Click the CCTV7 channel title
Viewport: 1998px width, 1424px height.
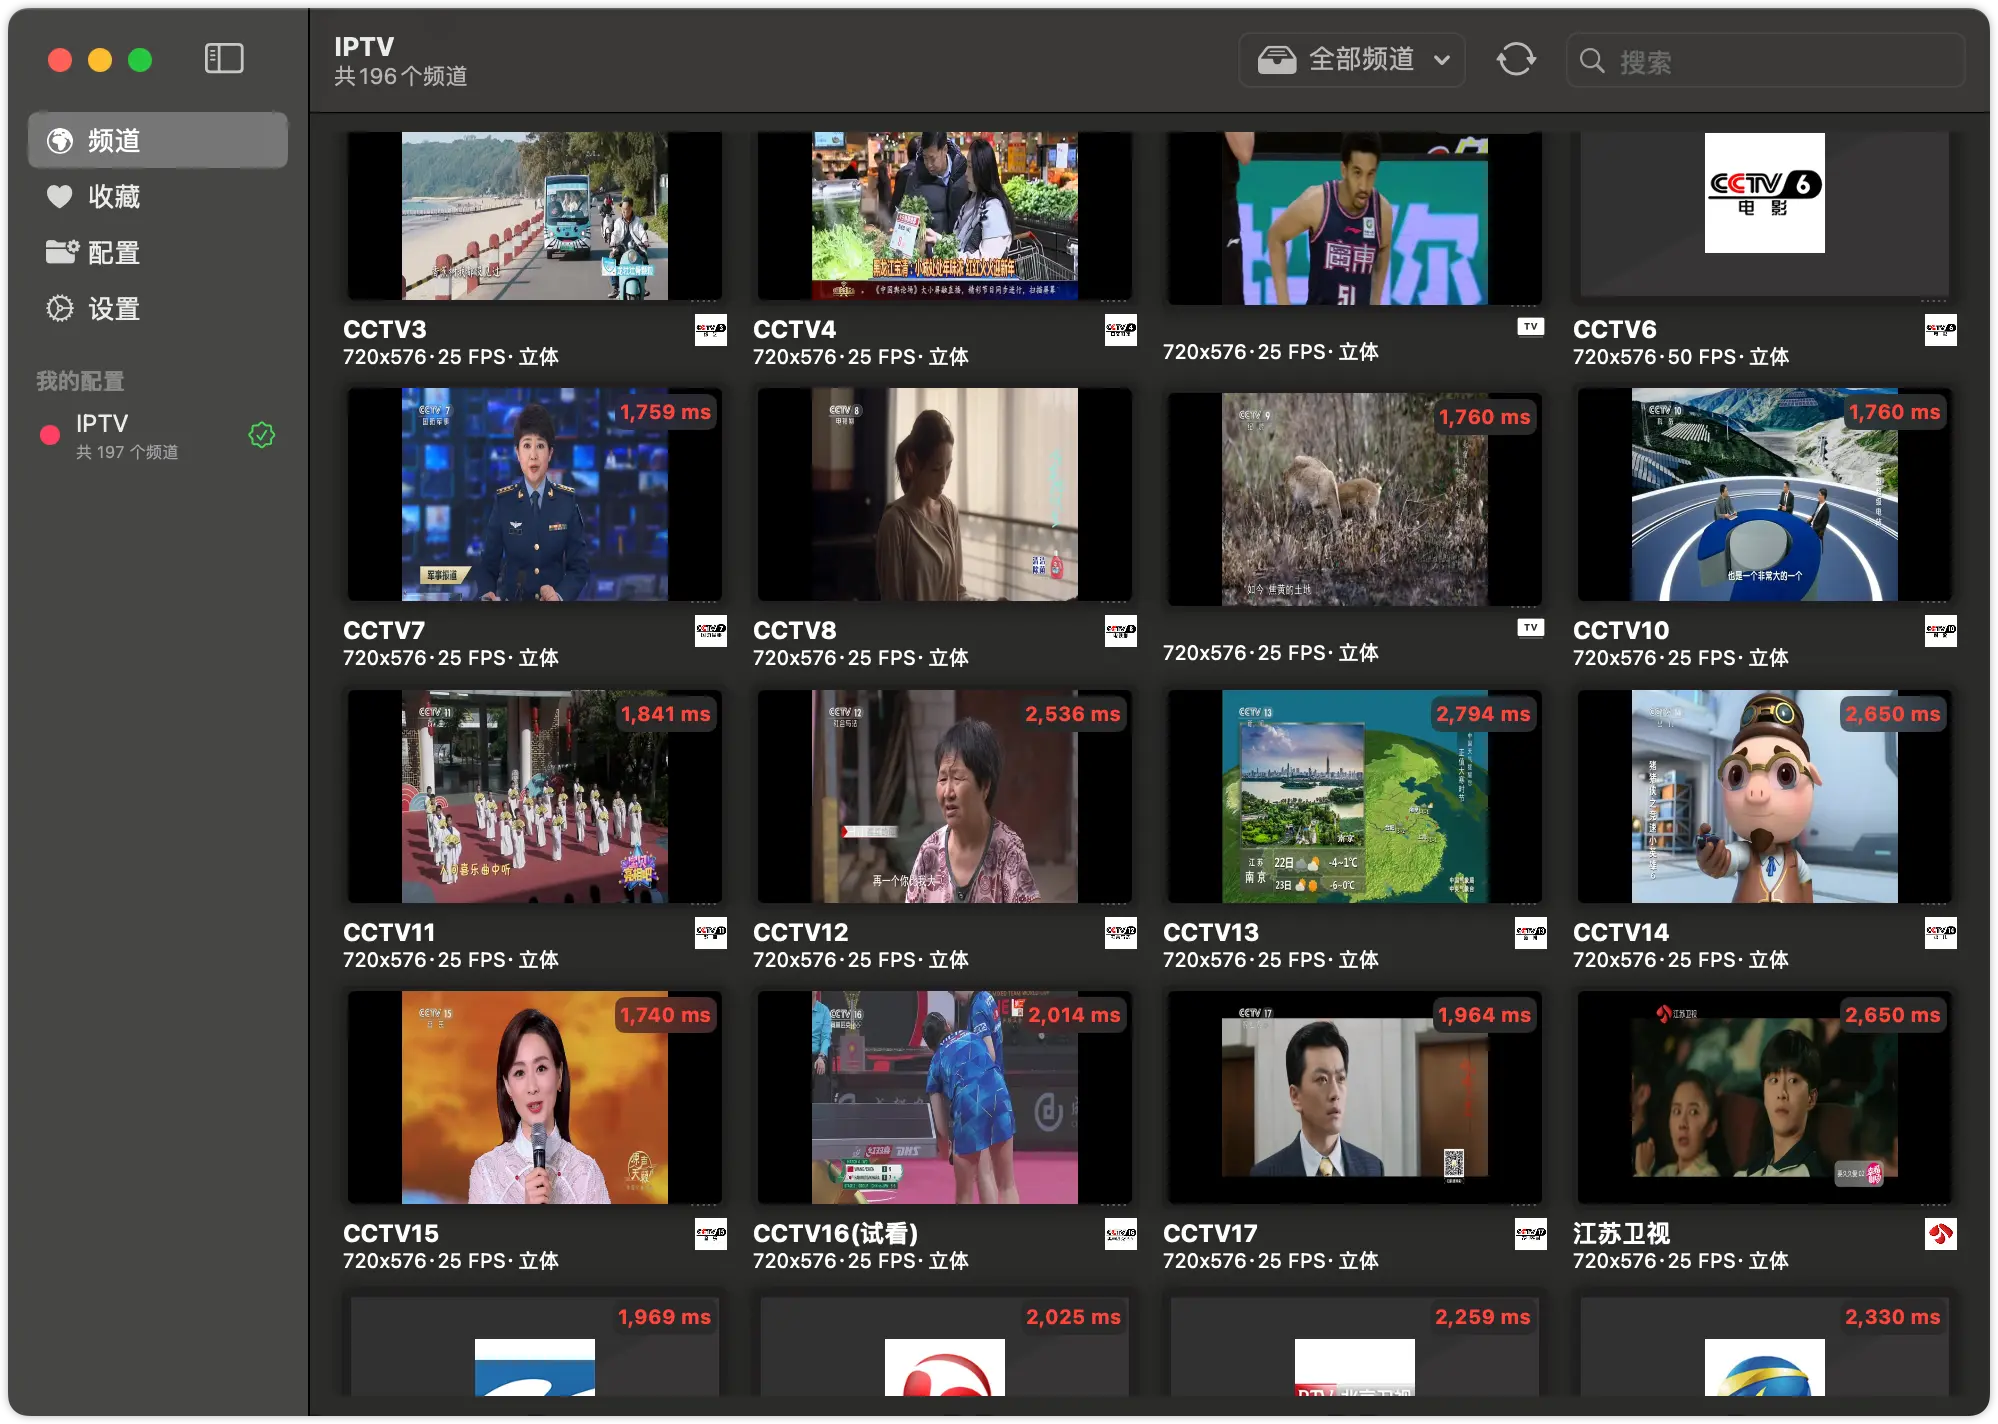(384, 631)
